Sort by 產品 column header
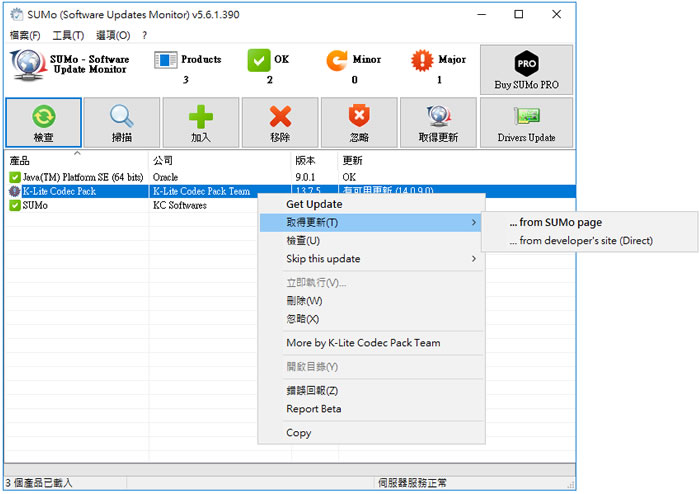The width and height of the screenshot is (700, 494). [20, 160]
